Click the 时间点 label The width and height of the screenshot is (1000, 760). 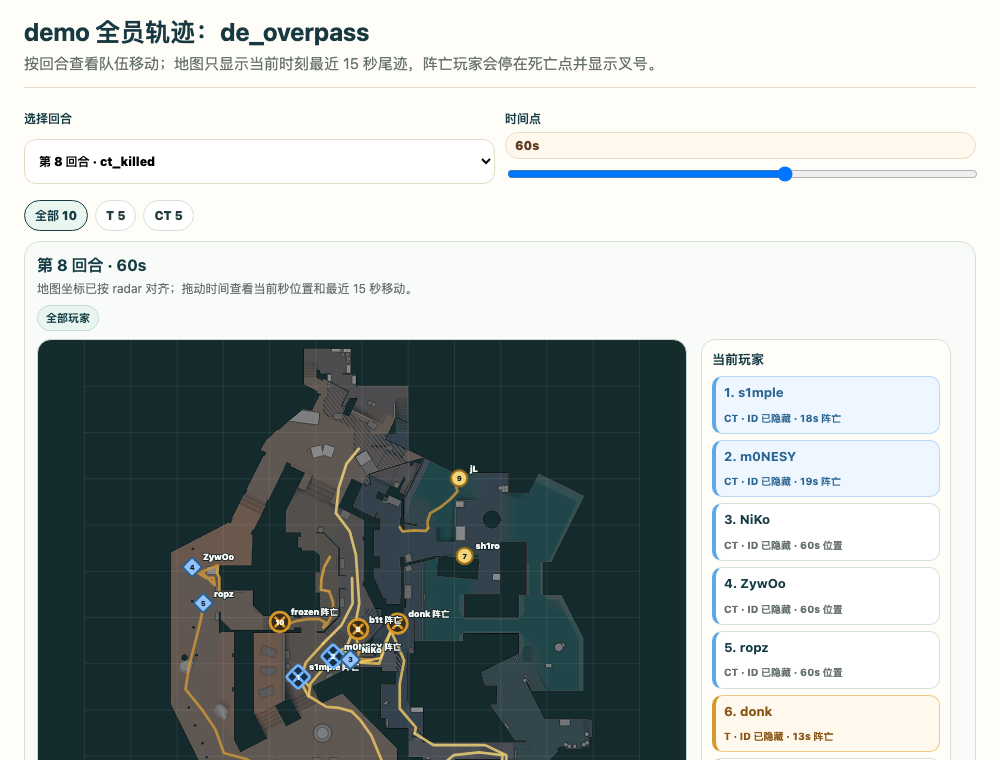(x=523, y=119)
